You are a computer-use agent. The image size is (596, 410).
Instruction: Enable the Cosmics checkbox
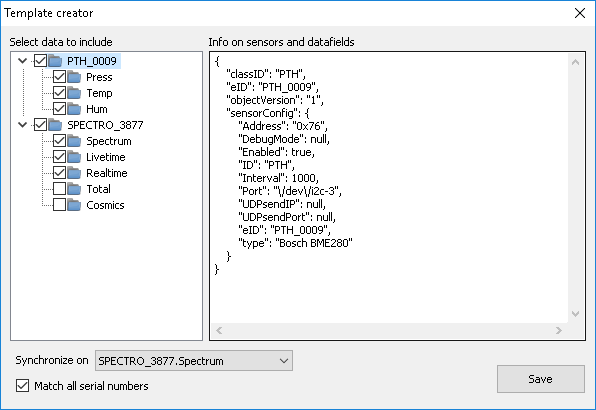[59, 204]
